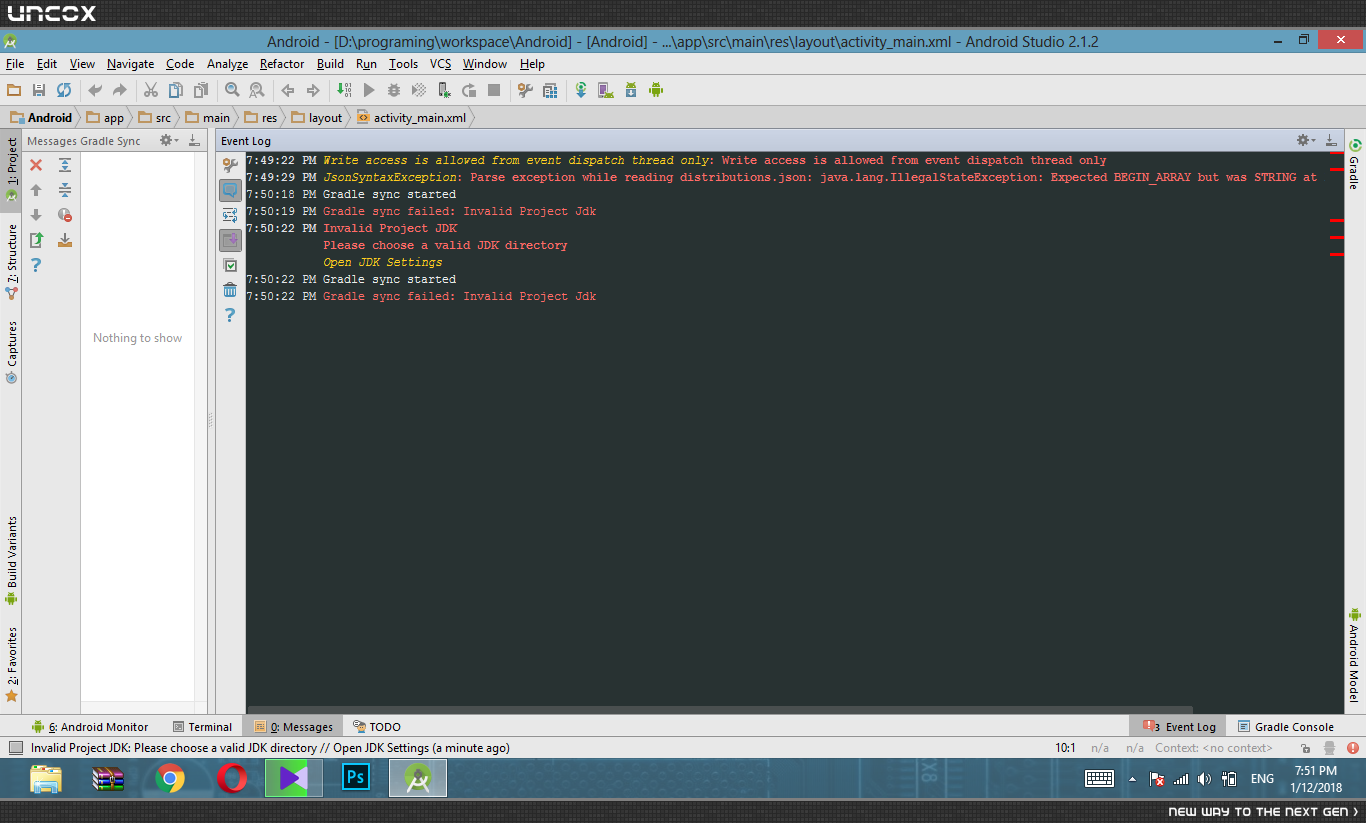Open Photoshop from the taskbar
Viewport: 1366px width, 823px height.
(x=356, y=778)
